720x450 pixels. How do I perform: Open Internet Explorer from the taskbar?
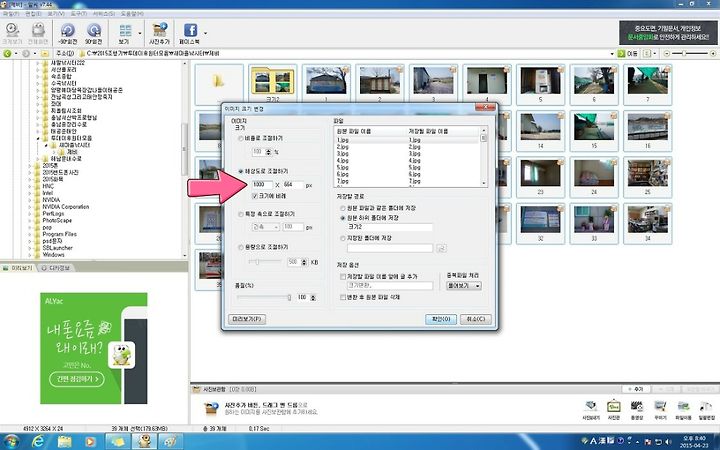[x=39, y=442]
